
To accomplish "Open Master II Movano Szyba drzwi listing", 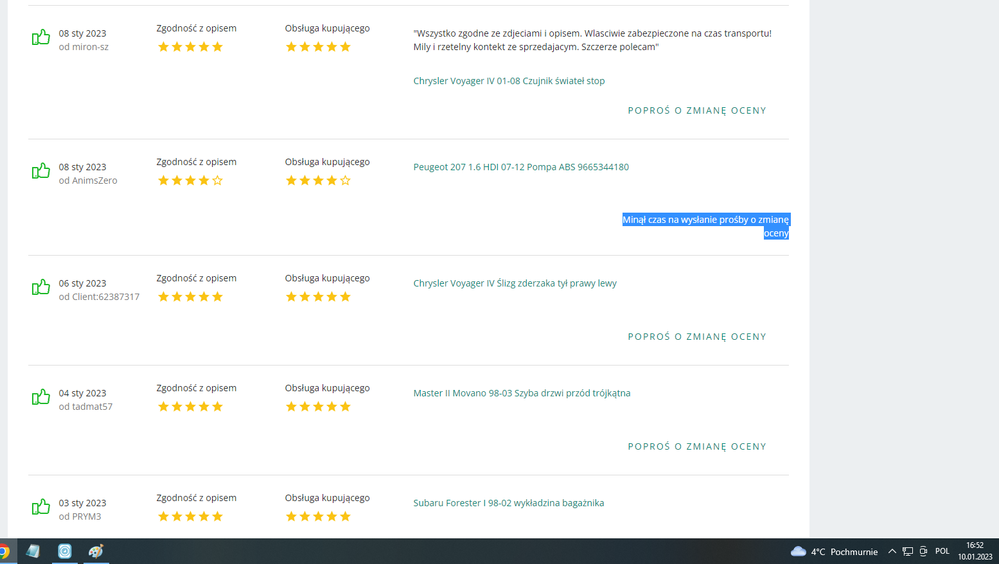I will click(x=522, y=393).
